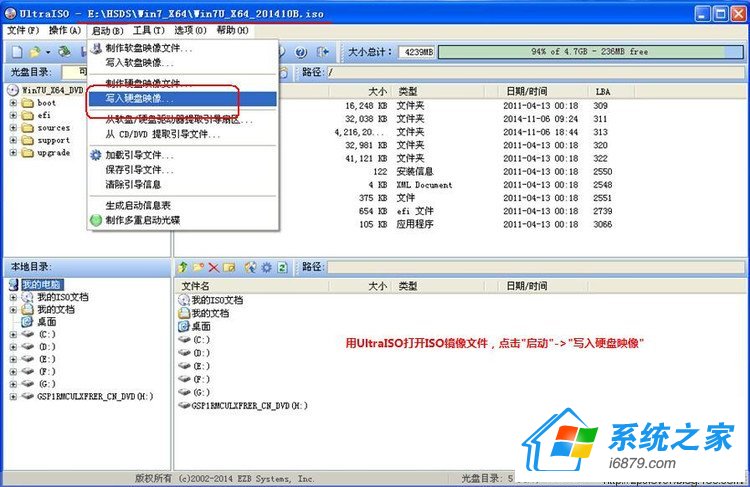Click the New file toolbar icon
Screen dimensions: 750x487
[x=17, y=52]
